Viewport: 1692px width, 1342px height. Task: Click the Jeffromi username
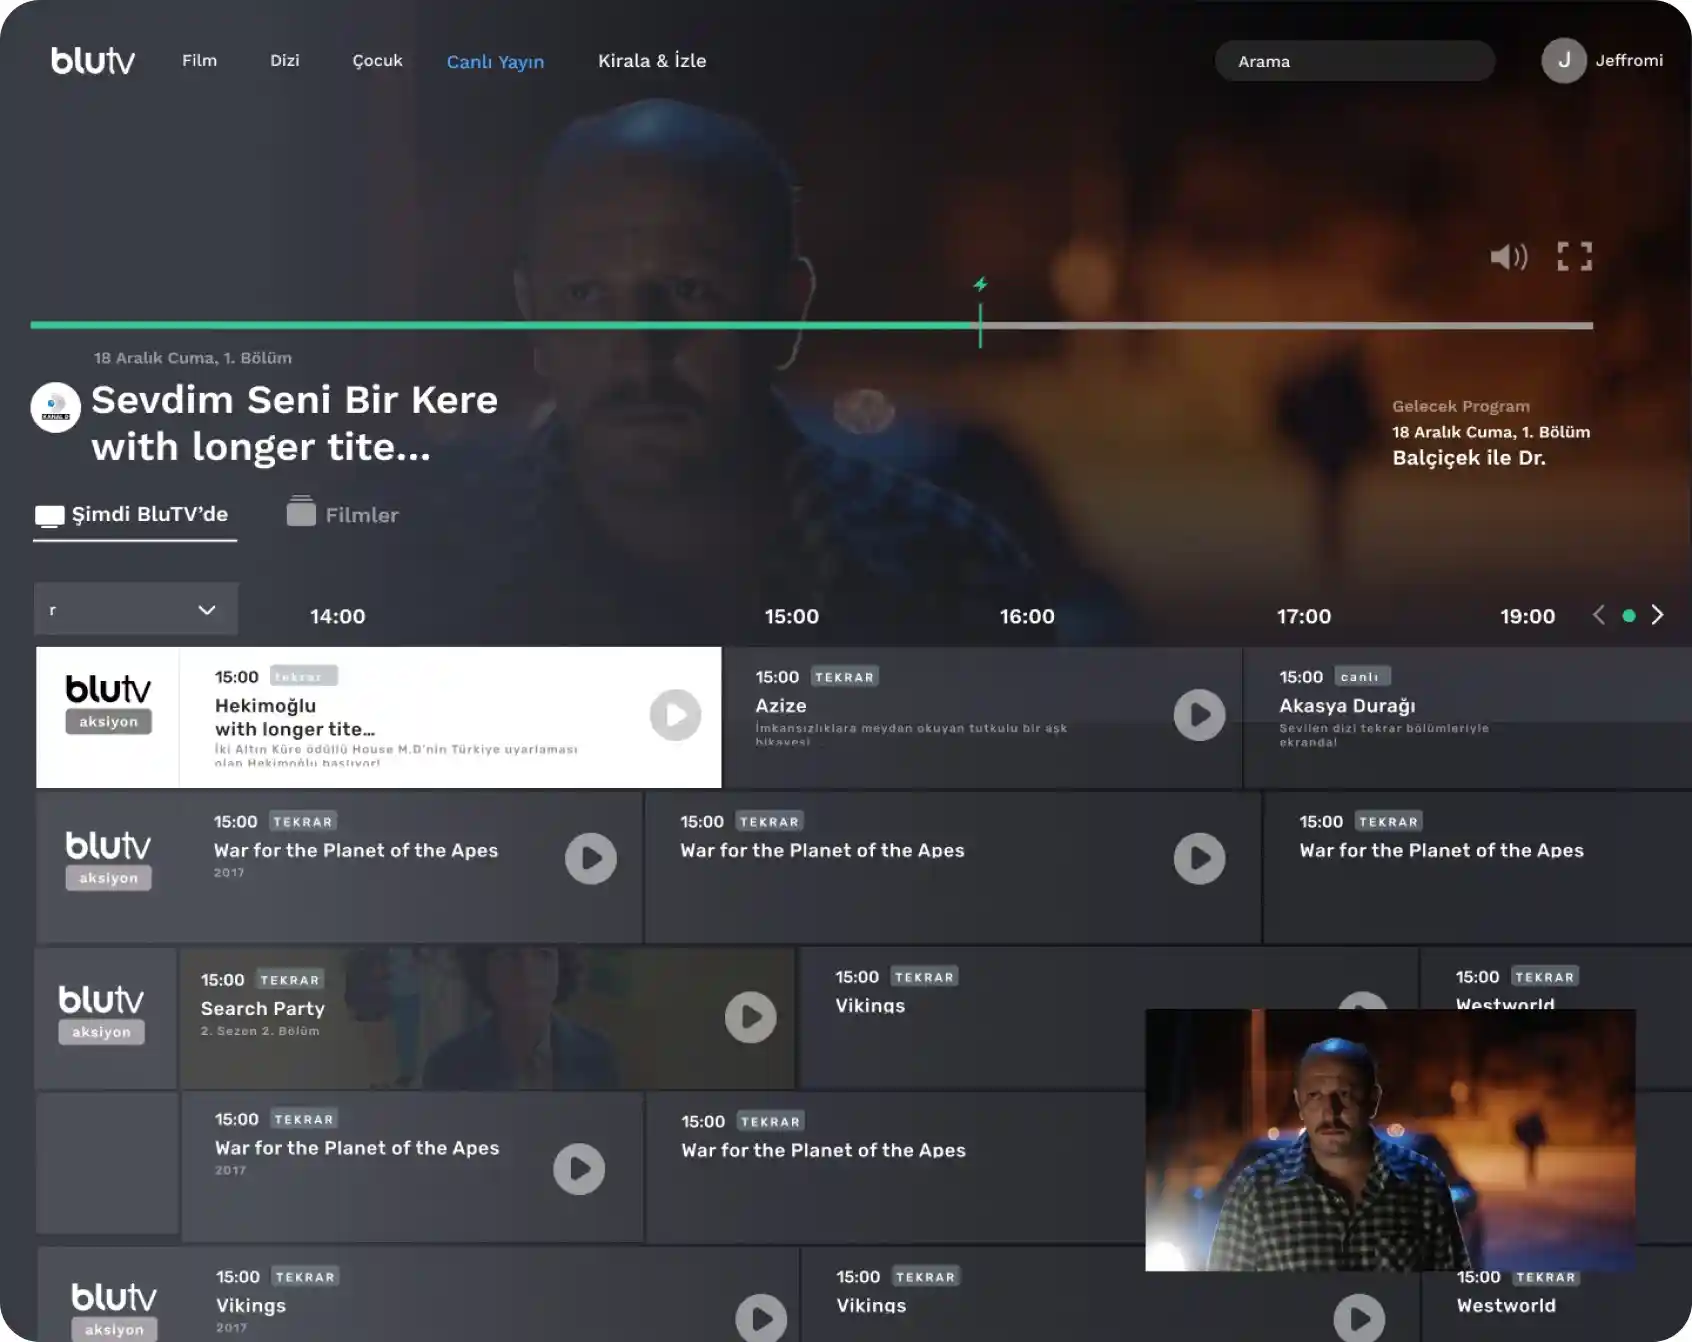tap(1629, 60)
